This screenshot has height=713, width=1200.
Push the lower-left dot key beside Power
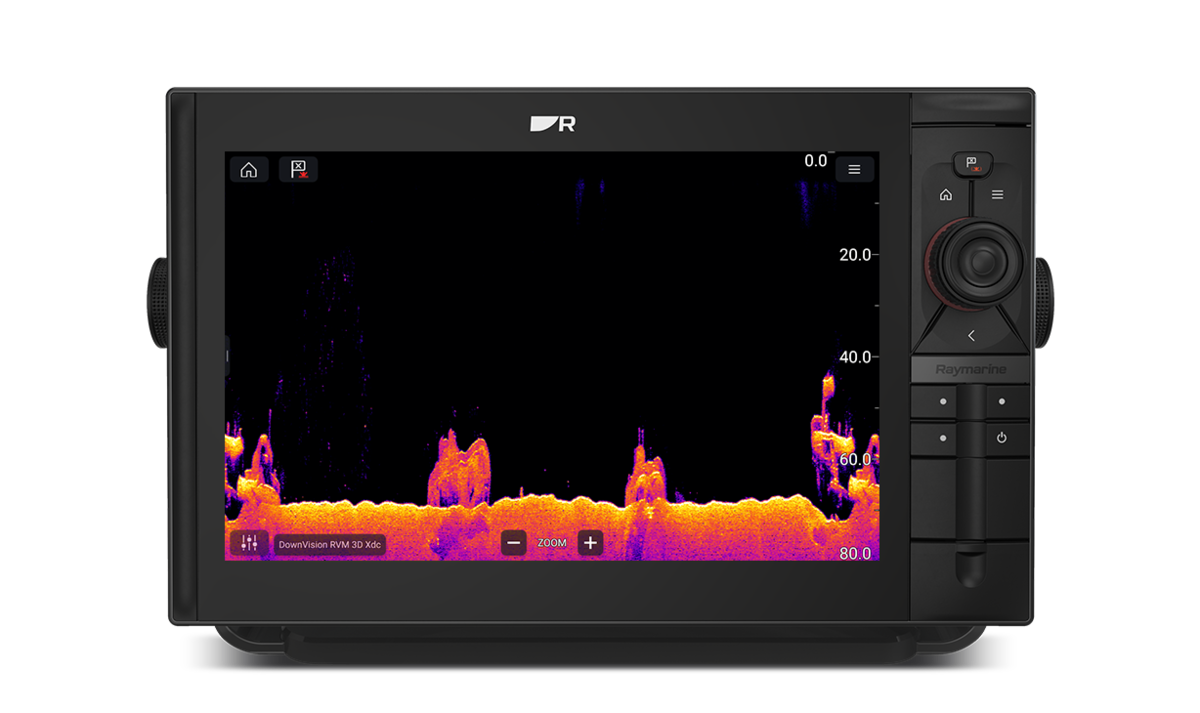943,438
